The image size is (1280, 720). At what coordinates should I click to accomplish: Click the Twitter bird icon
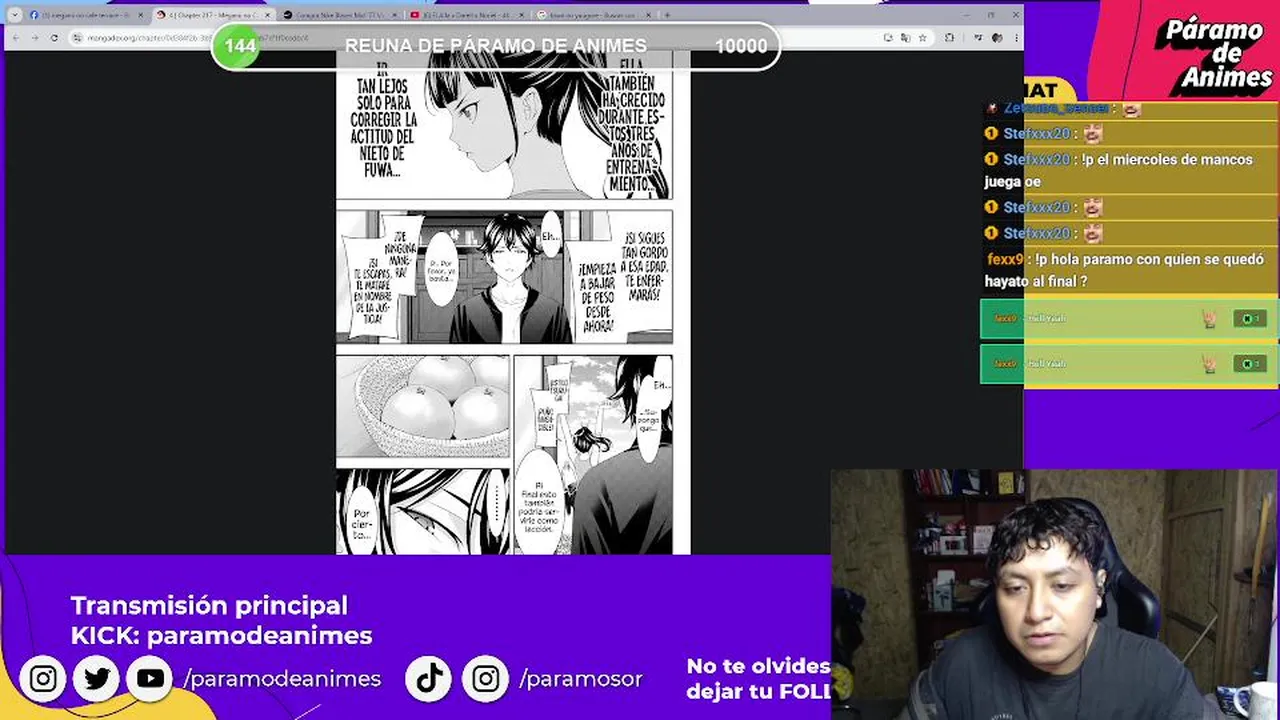click(97, 679)
